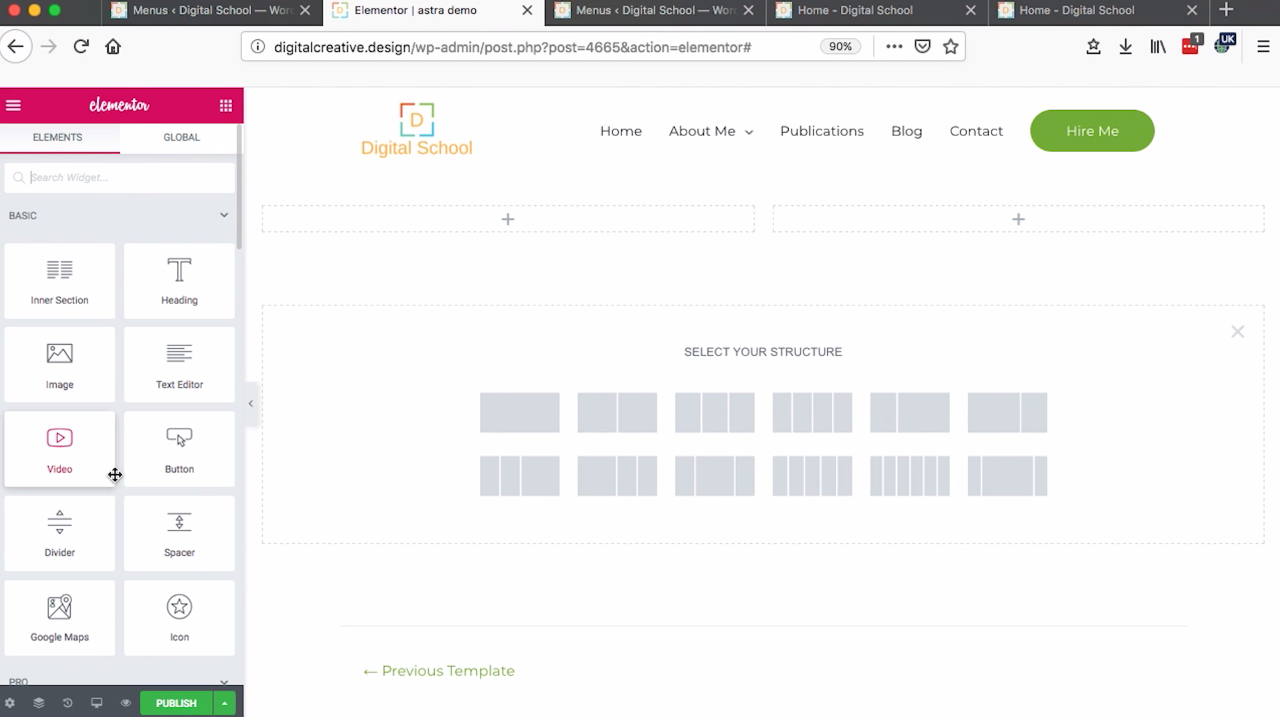1280x717 pixels.
Task: Open the Elementor widgets grid icon
Action: [x=226, y=105]
